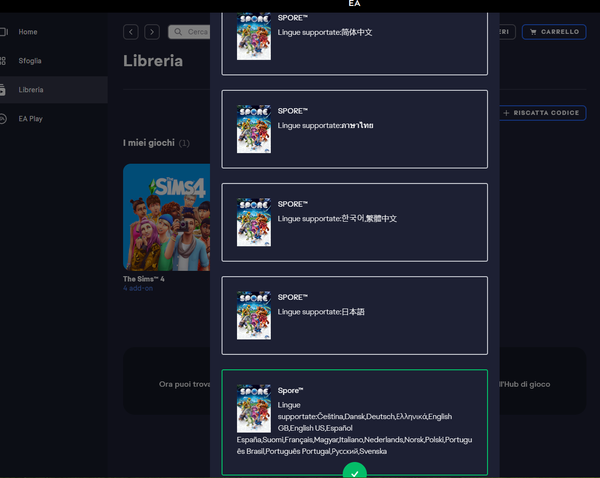The image size is (600, 478).
Task: Go back with the left arrow button
Action: [x=130, y=32]
